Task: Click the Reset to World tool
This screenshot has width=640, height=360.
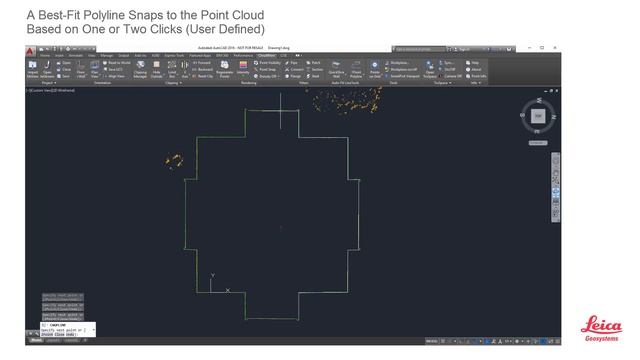Action: pos(117,63)
